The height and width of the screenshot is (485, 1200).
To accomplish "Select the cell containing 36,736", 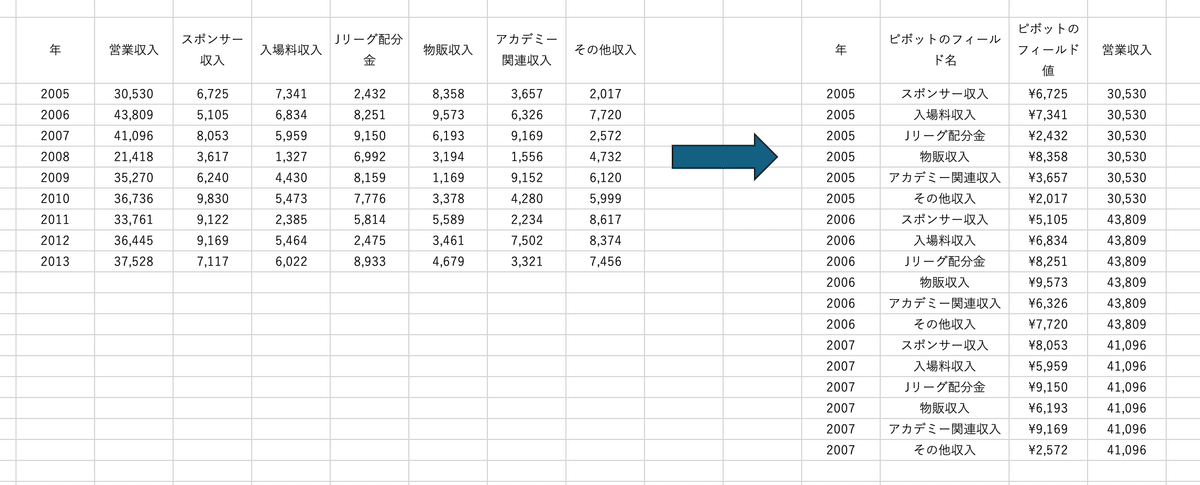I will tap(133, 198).
